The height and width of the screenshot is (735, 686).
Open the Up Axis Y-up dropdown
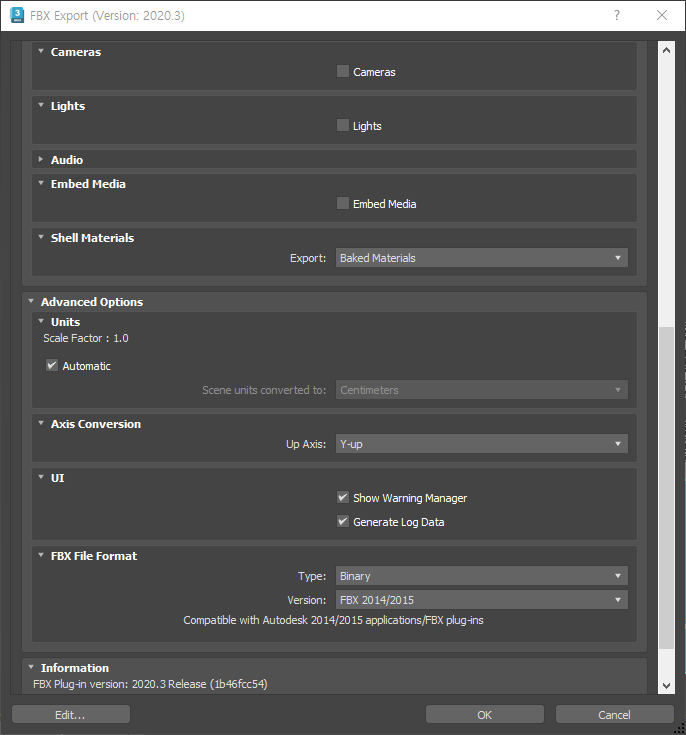coord(482,444)
